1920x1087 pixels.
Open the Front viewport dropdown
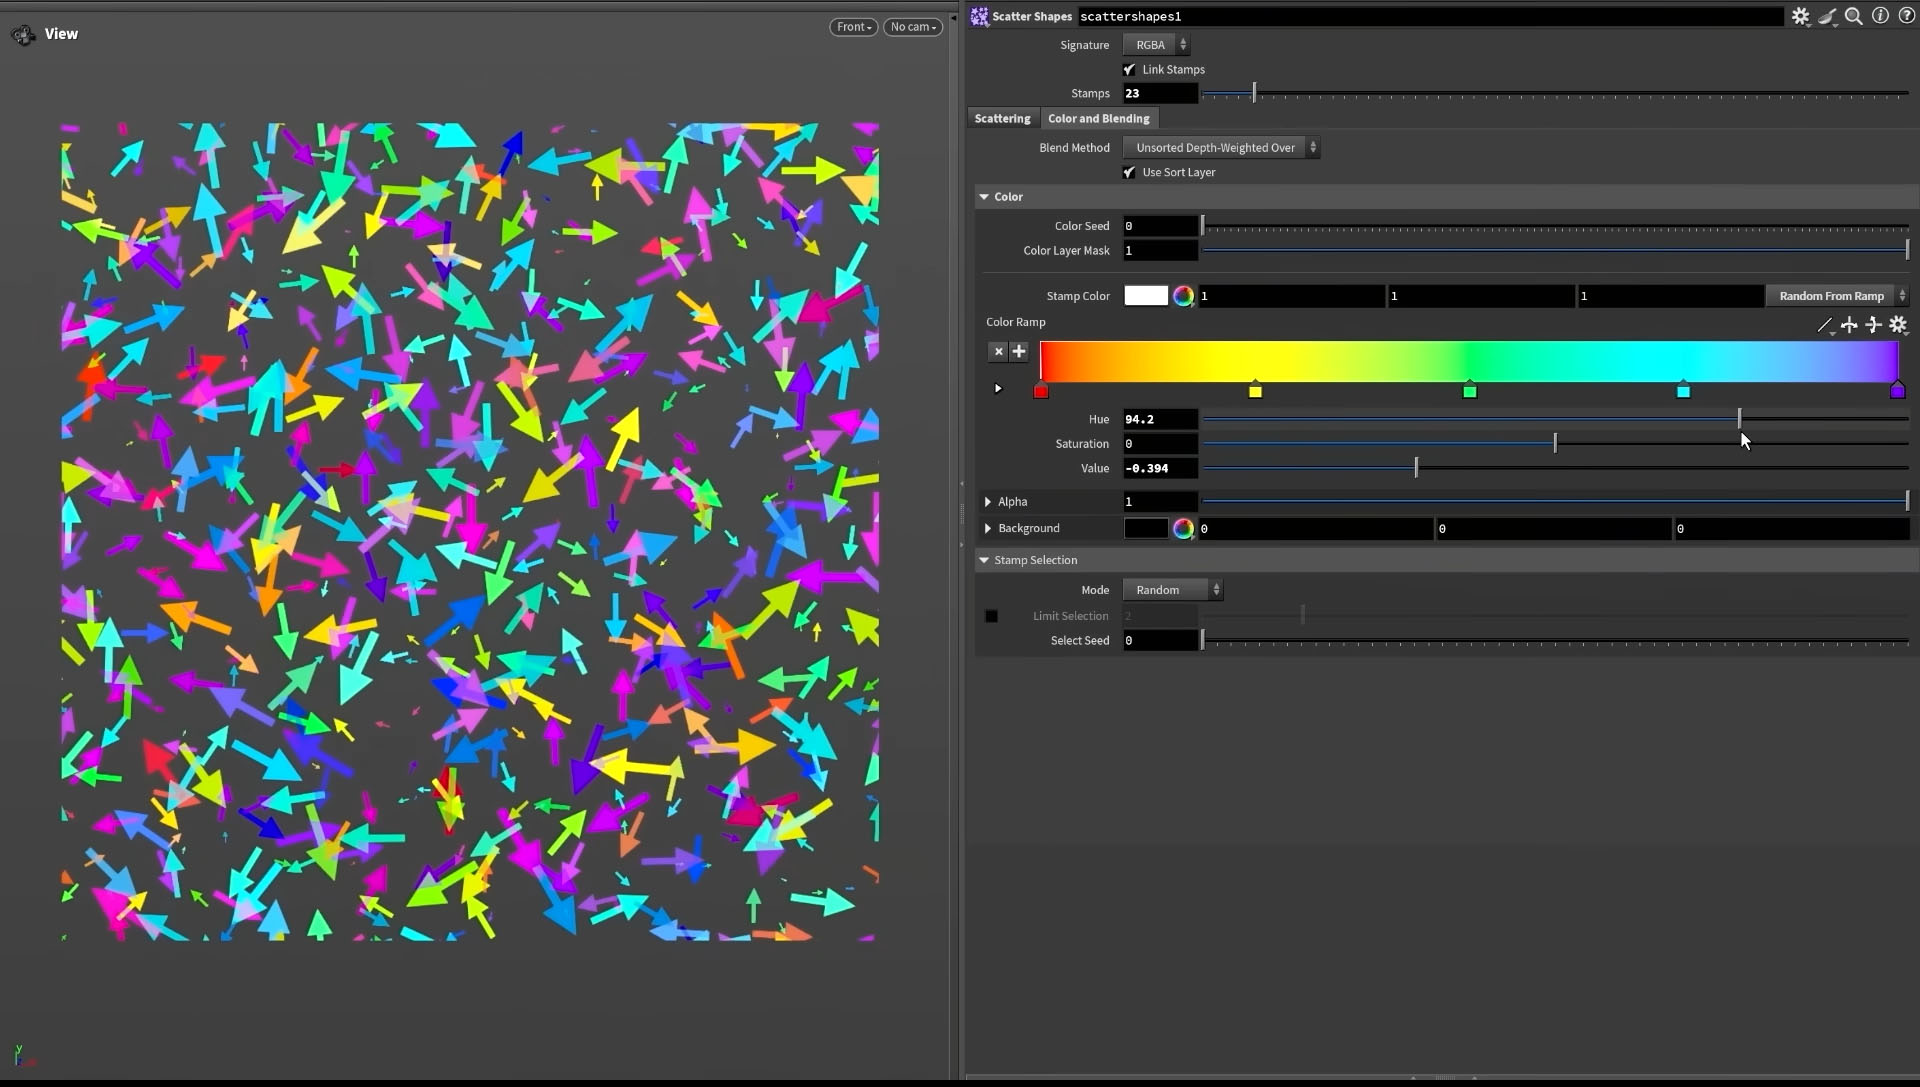click(x=854, y=27)
